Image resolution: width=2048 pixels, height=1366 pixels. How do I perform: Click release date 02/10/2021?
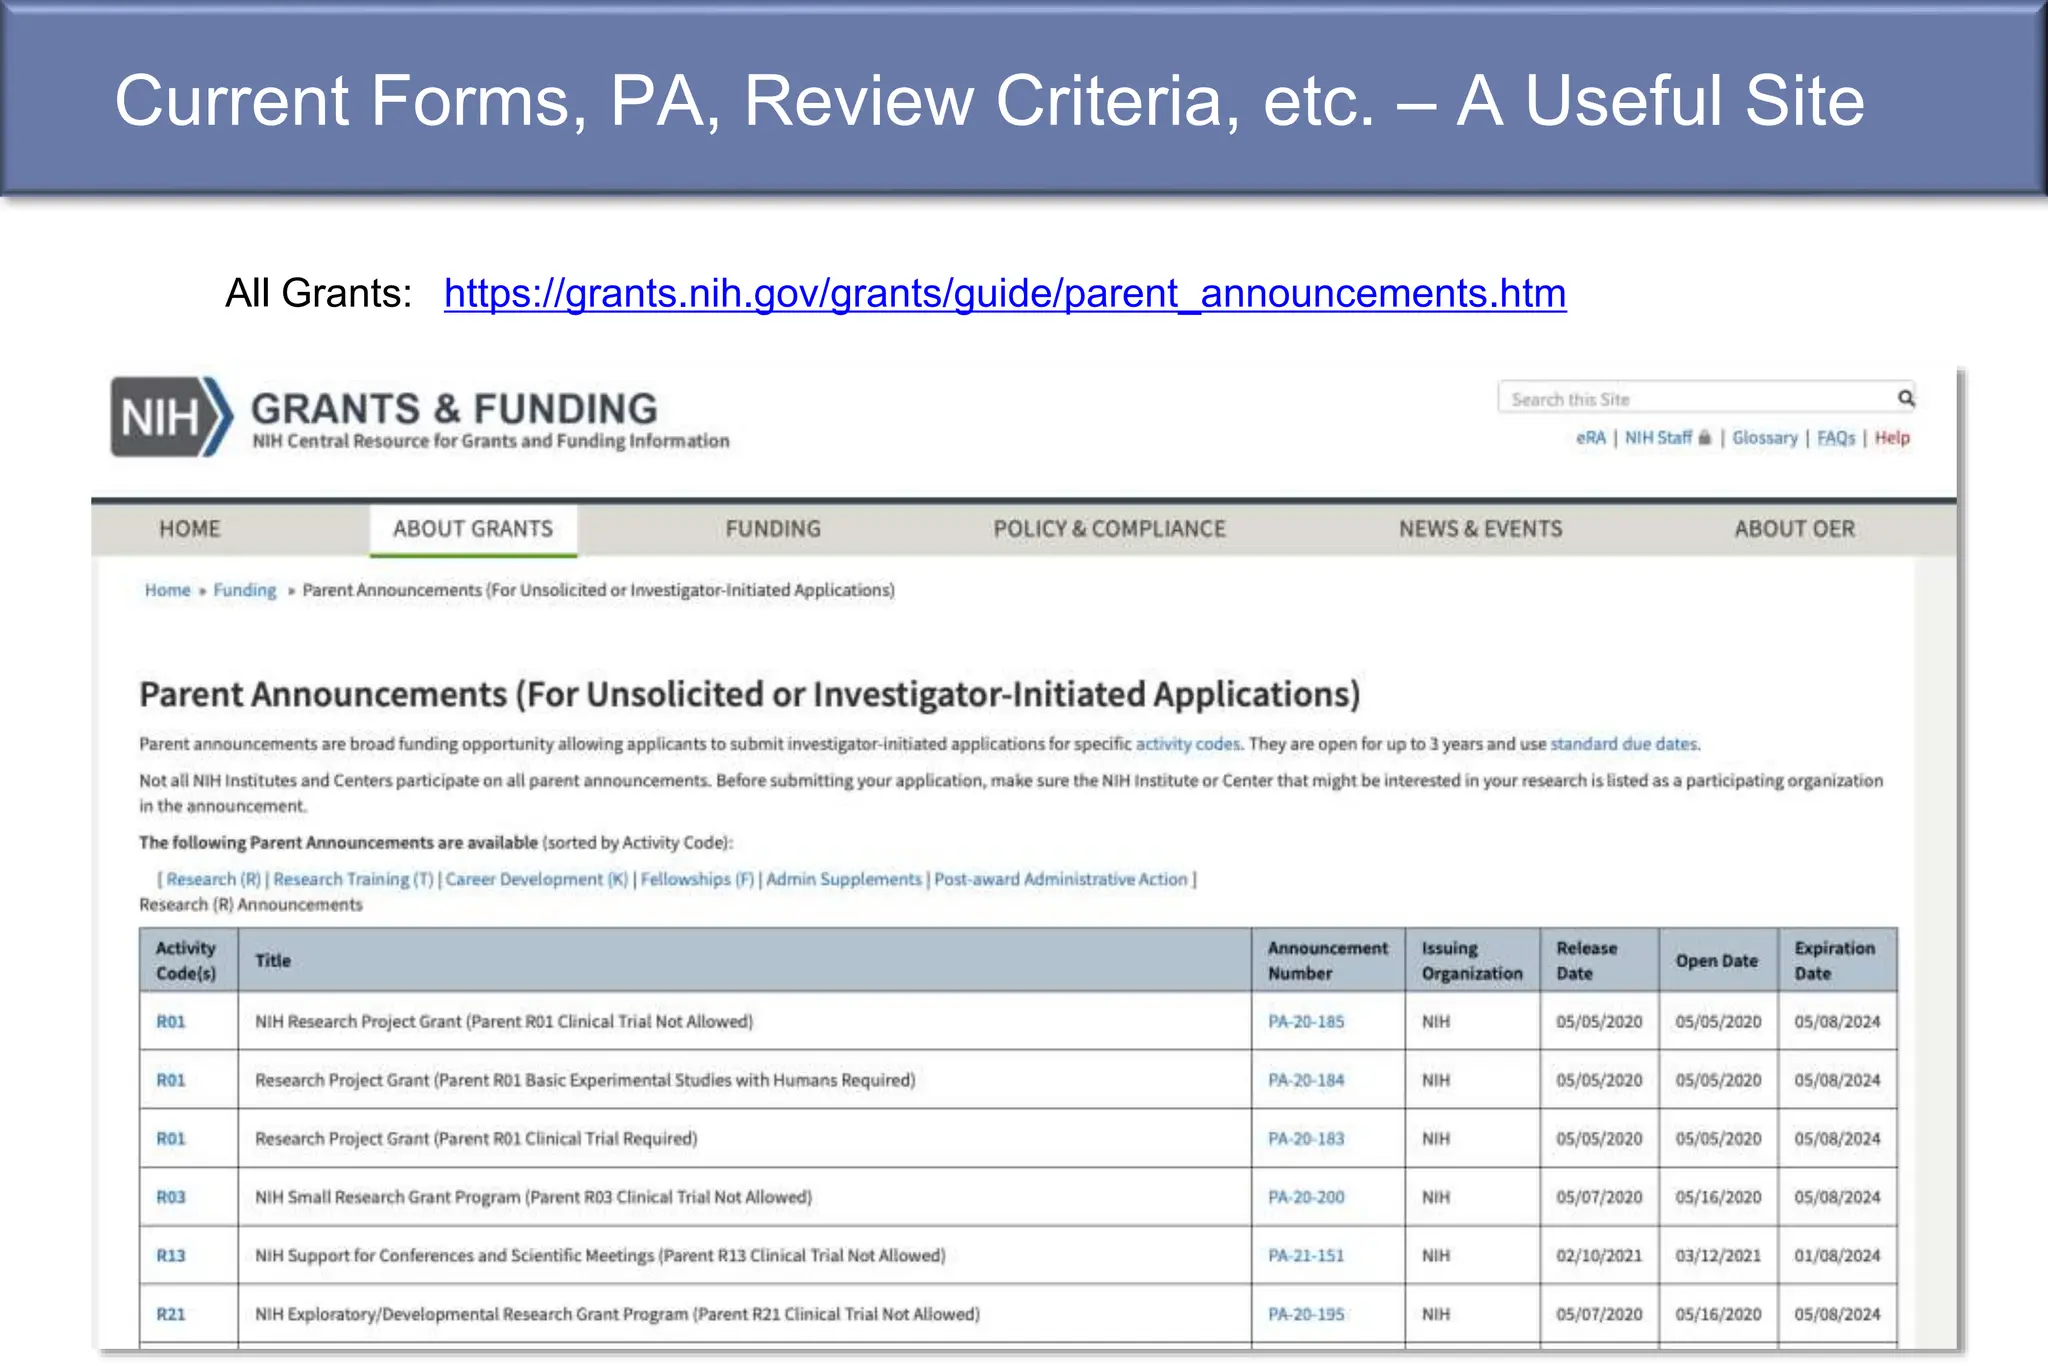1599,1256
